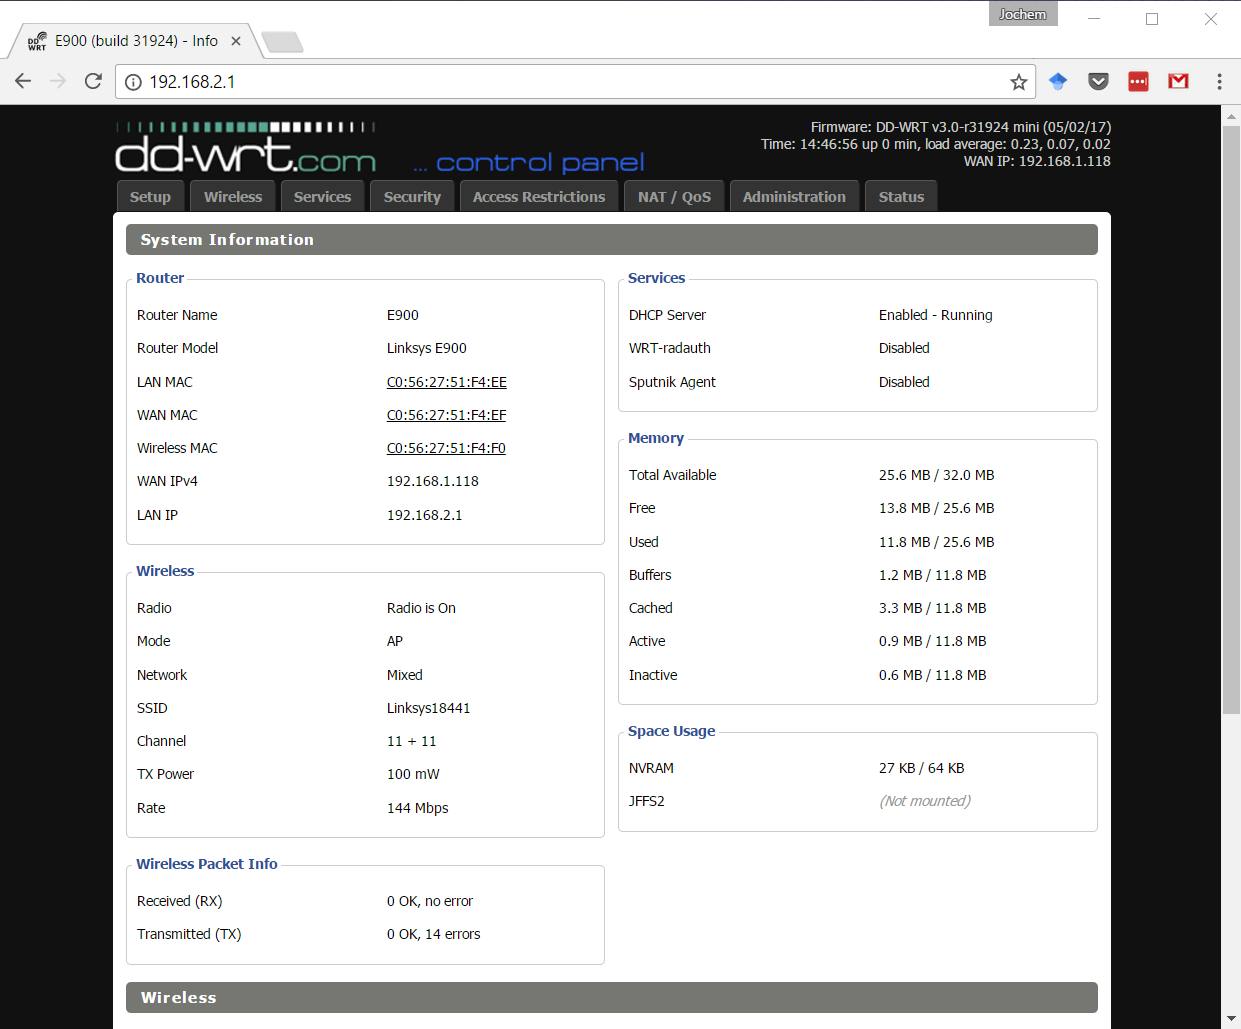Click the Wireless MAC address link
Image resolution: width=1241 pixels, height=1029 pixels.
(x=446, y=448)
